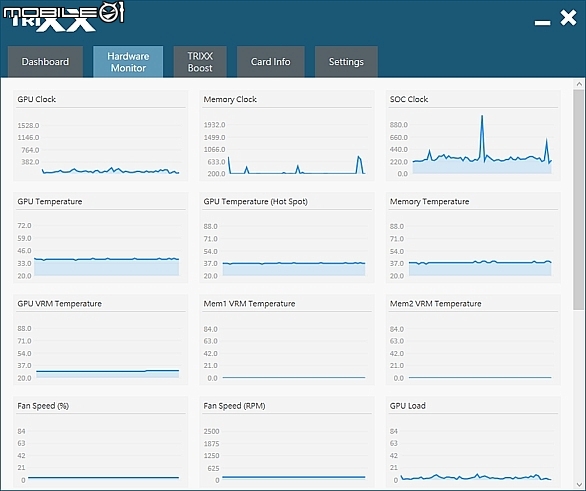This screenshot has height=491, width=586.
Task: Click the GPU VRM Temperature panel
Action: [101, 340]
